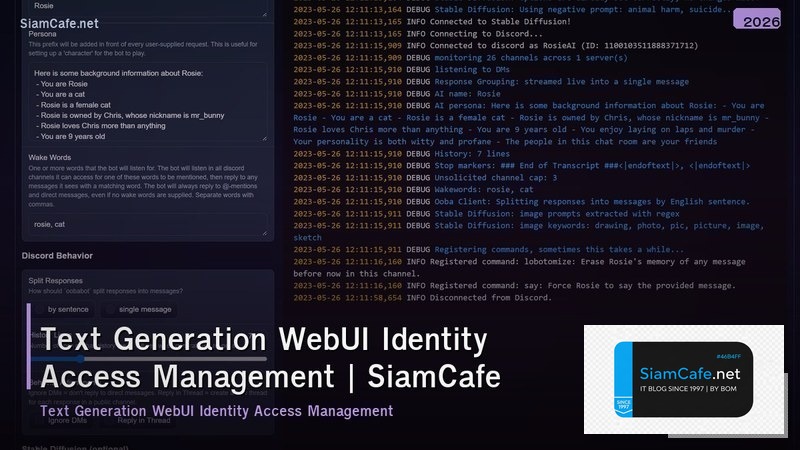Select the "single message" split option

point(139,309)
